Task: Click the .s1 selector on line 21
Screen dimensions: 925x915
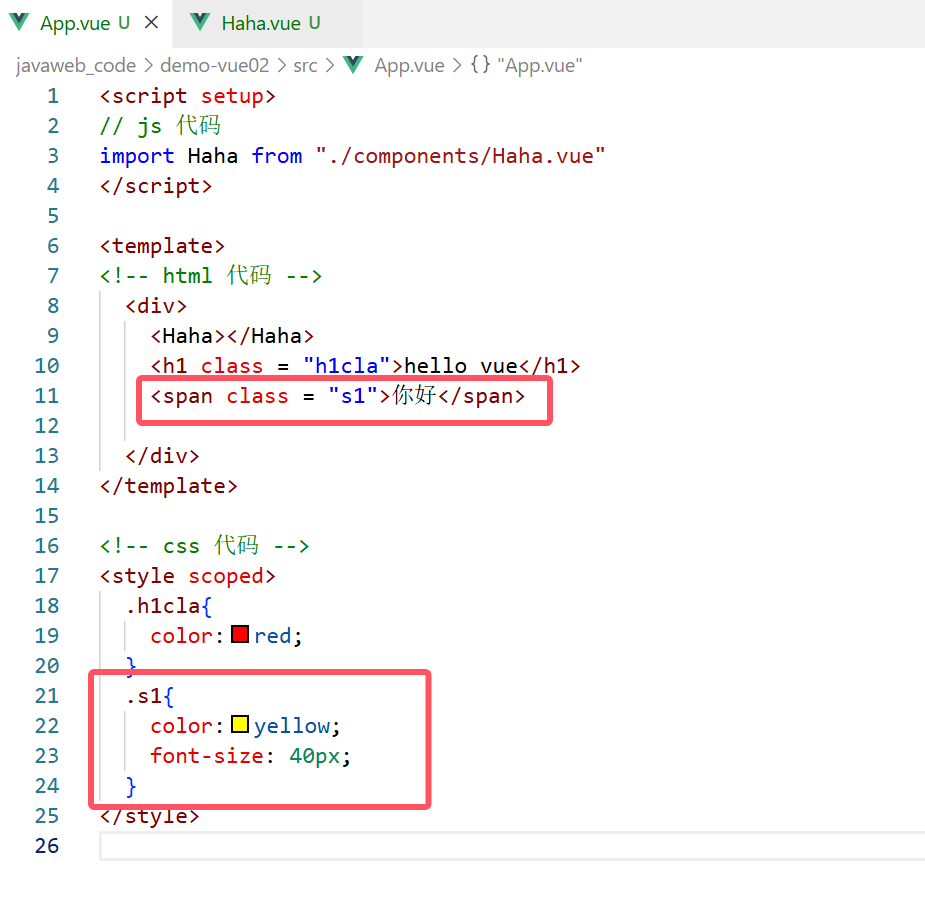Action: (143, 696)
